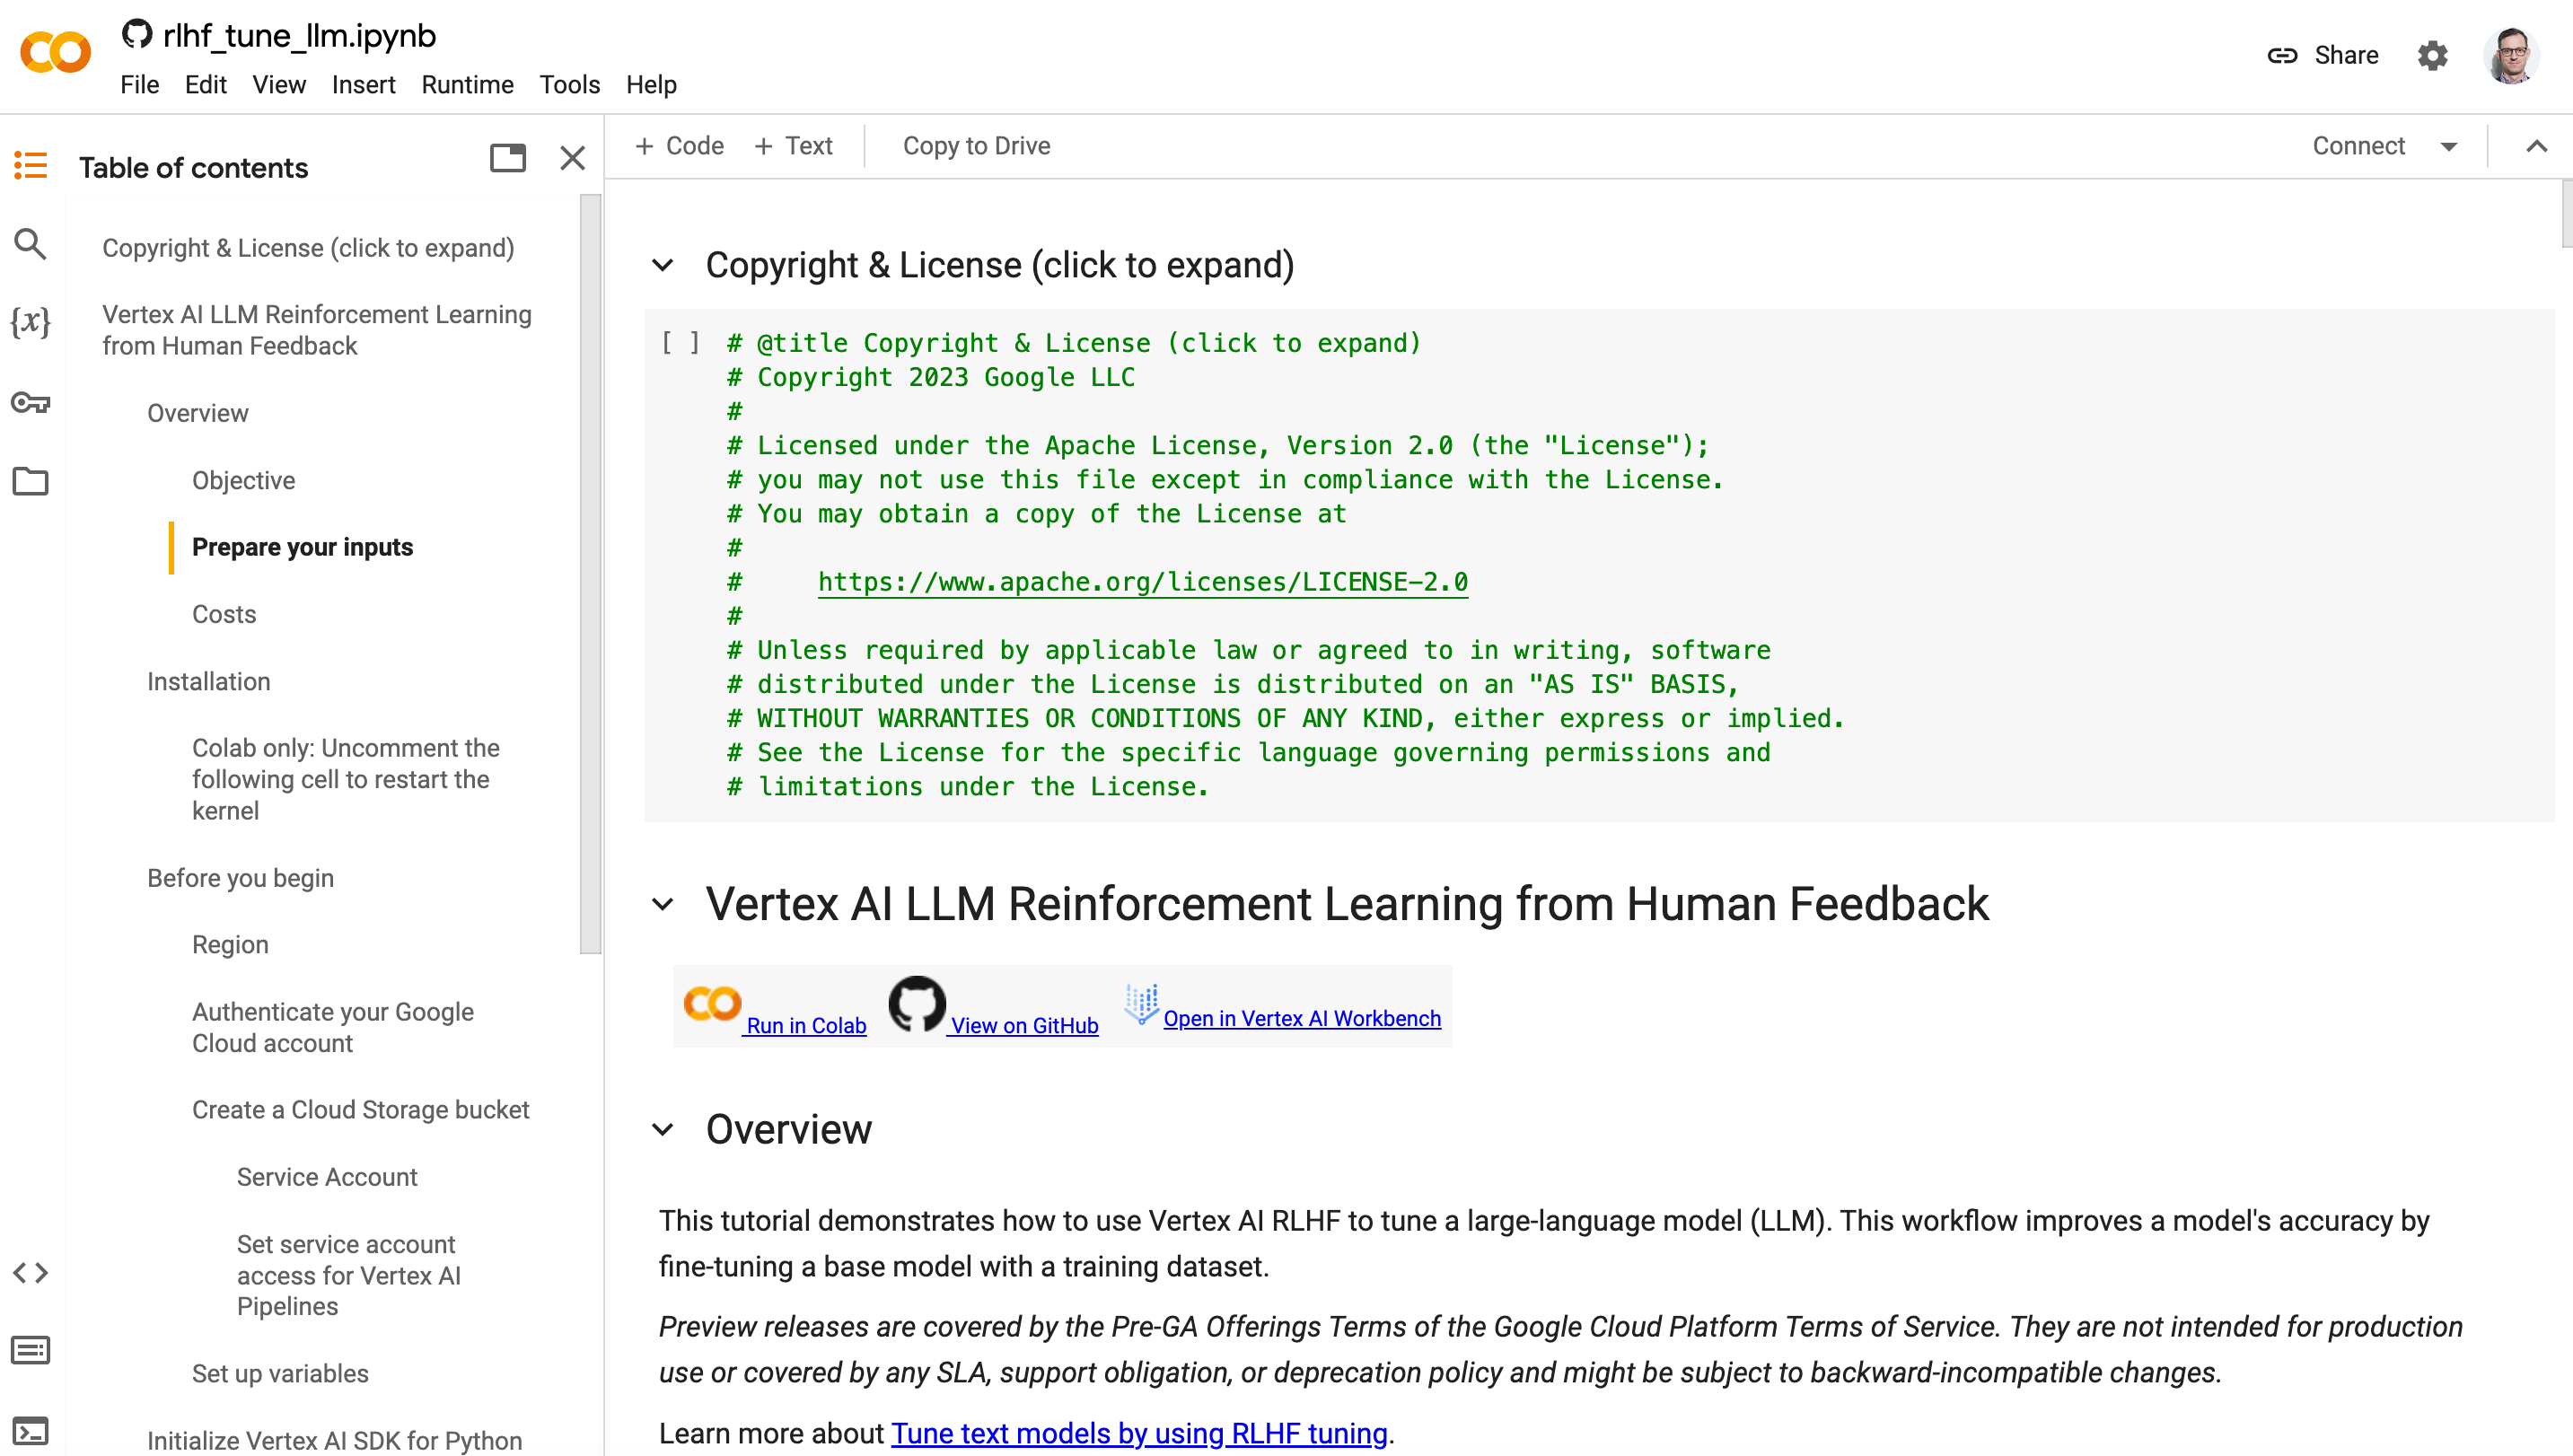Open the Connect options dropdown arrow

point(2449,146)
